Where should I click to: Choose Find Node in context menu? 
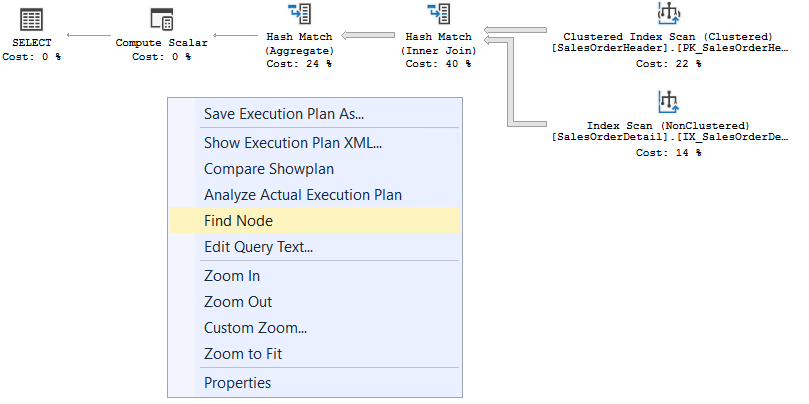point(238,221)
